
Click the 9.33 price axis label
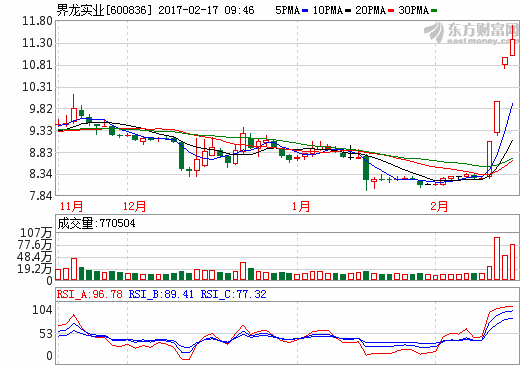[x=41, y=131]
